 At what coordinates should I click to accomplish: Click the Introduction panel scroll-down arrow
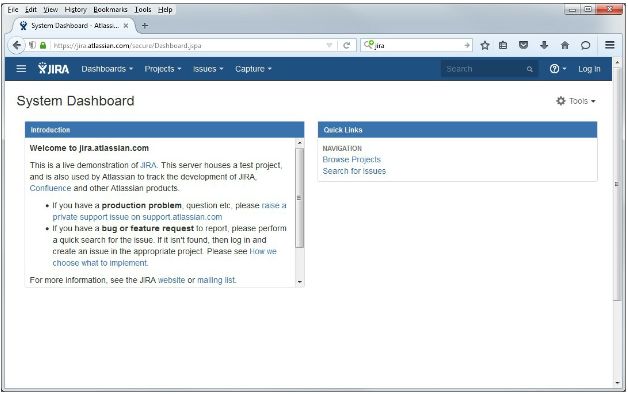tap(299, 282)
